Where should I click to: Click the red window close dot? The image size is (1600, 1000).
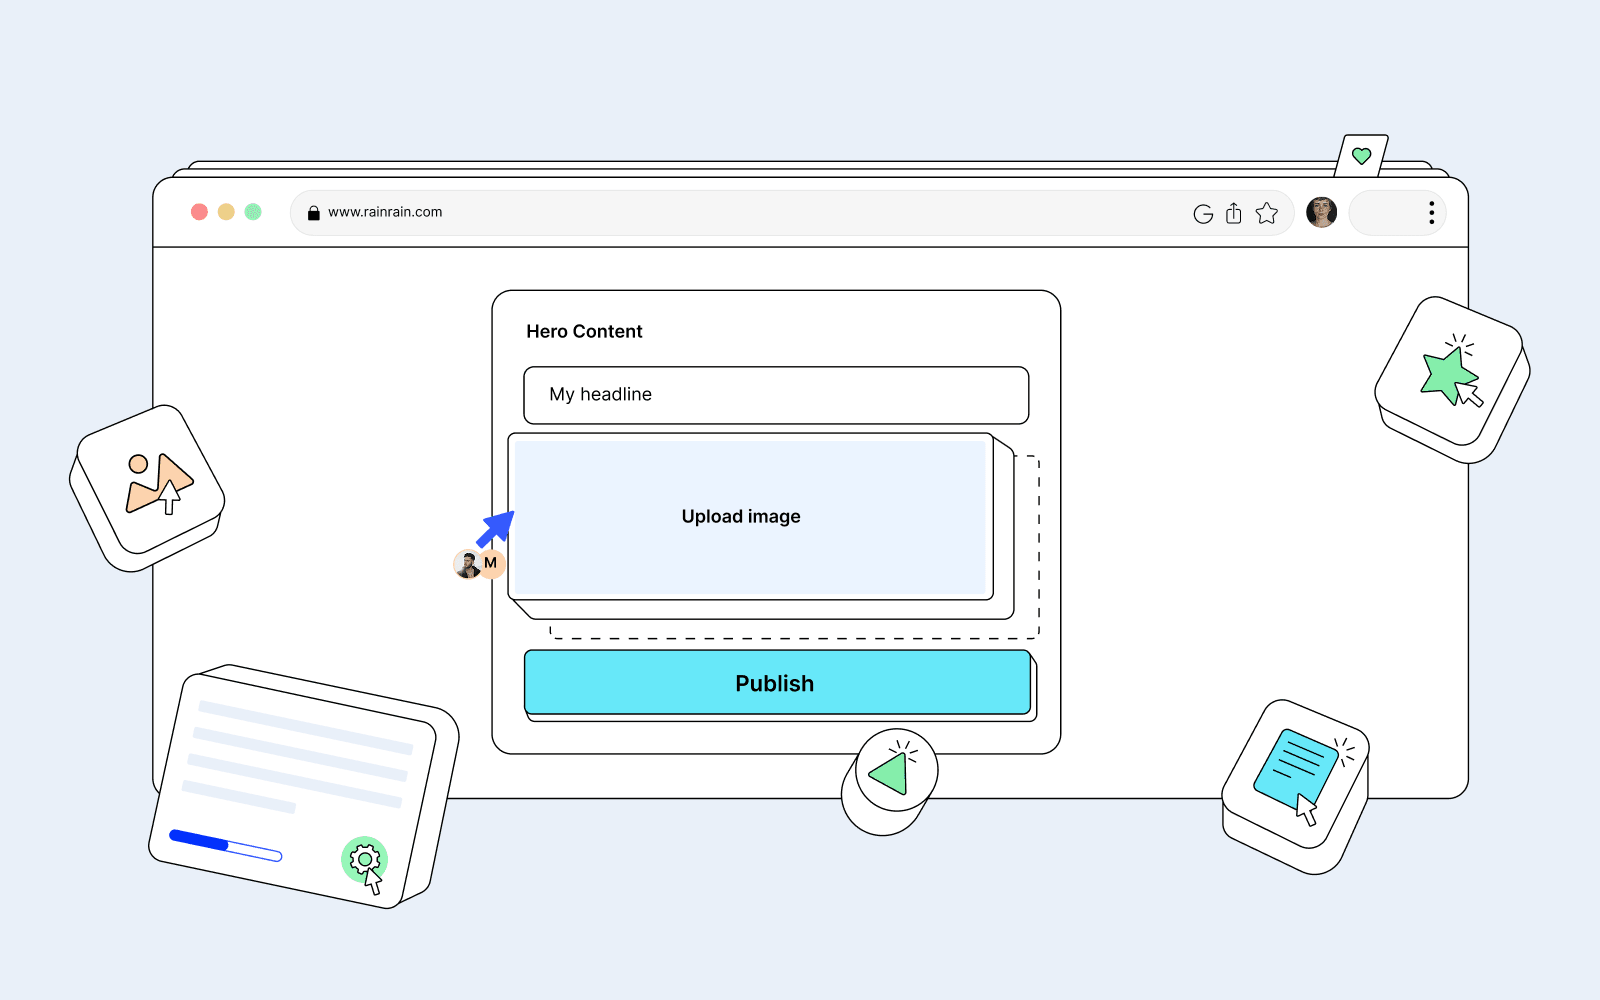199,212
